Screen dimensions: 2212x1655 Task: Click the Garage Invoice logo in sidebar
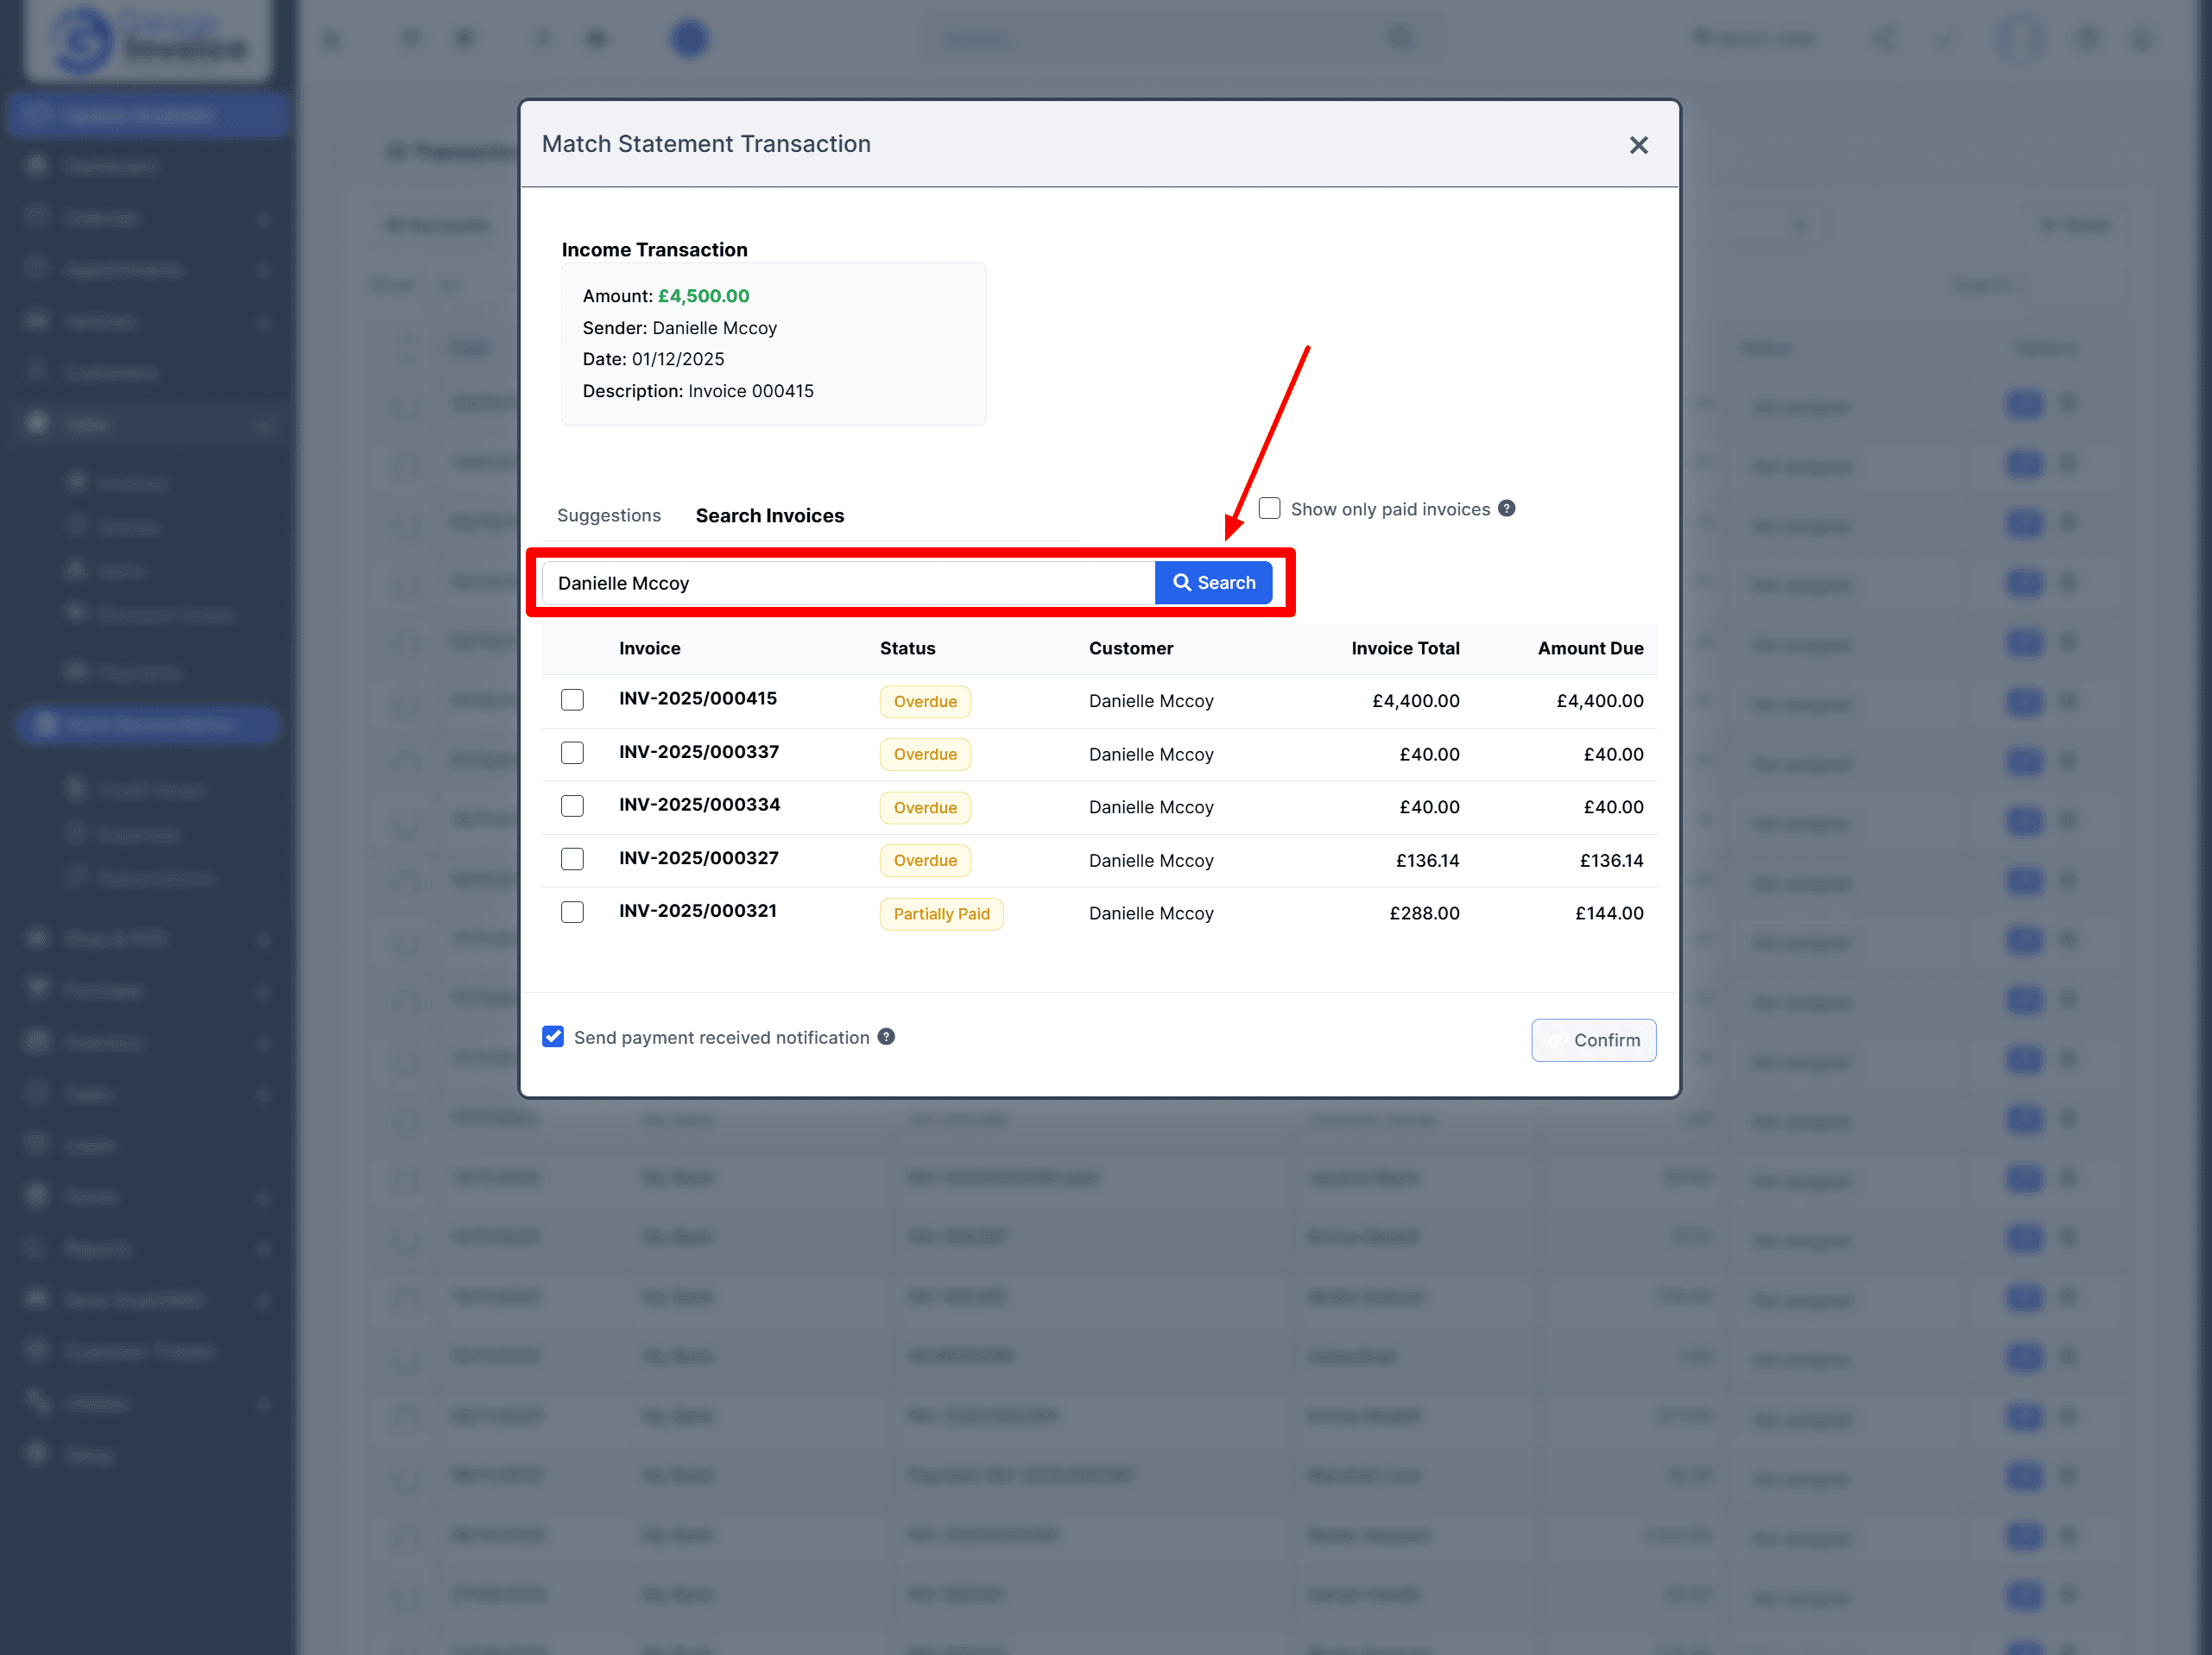coord(148,40)
